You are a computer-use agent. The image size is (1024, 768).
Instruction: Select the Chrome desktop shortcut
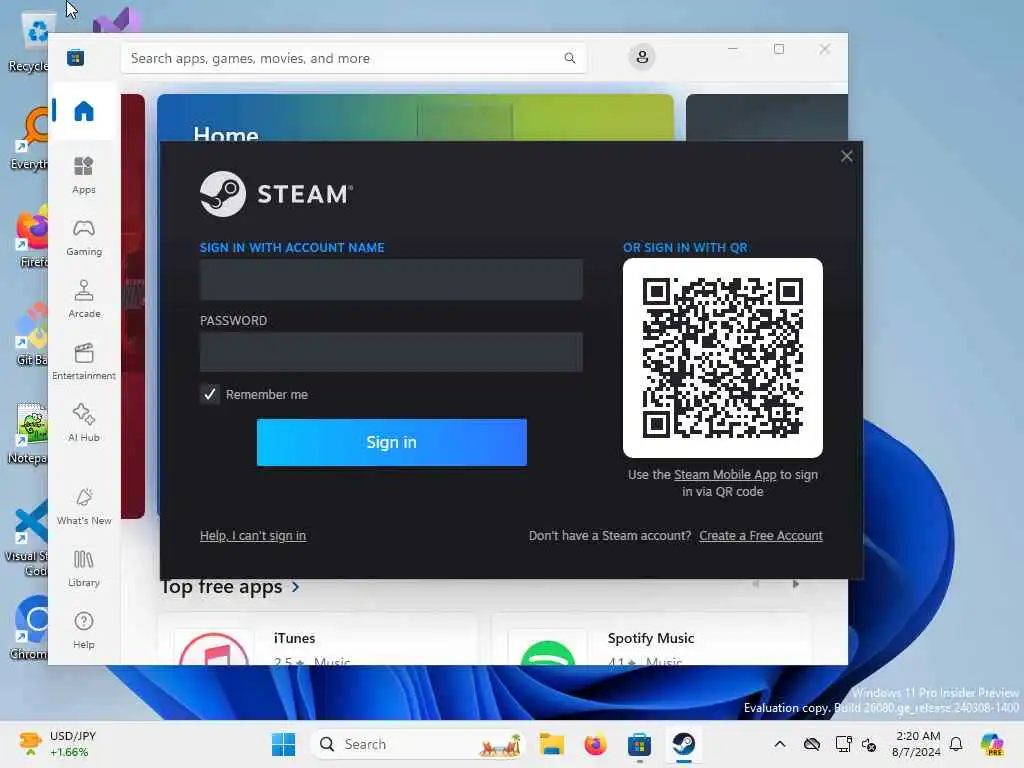pos(29,628)
